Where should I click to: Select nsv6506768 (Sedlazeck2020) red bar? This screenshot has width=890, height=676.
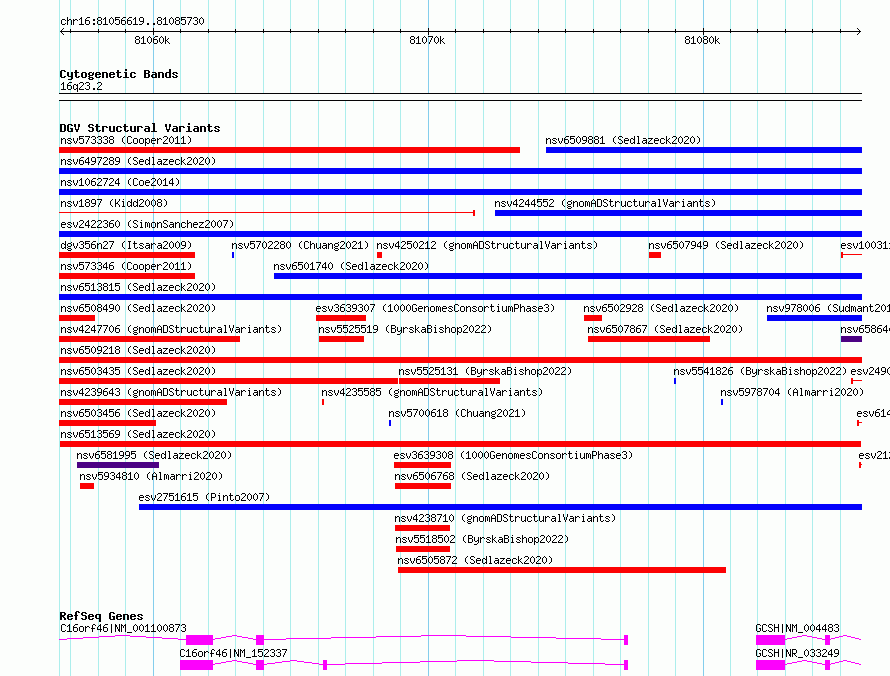click(423, 486)
